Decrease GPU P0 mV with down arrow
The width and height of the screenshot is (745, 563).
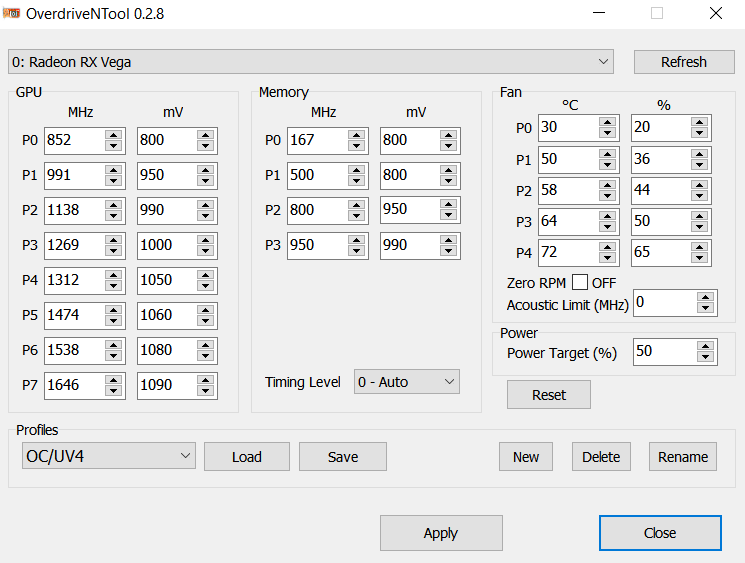[205, 146]
